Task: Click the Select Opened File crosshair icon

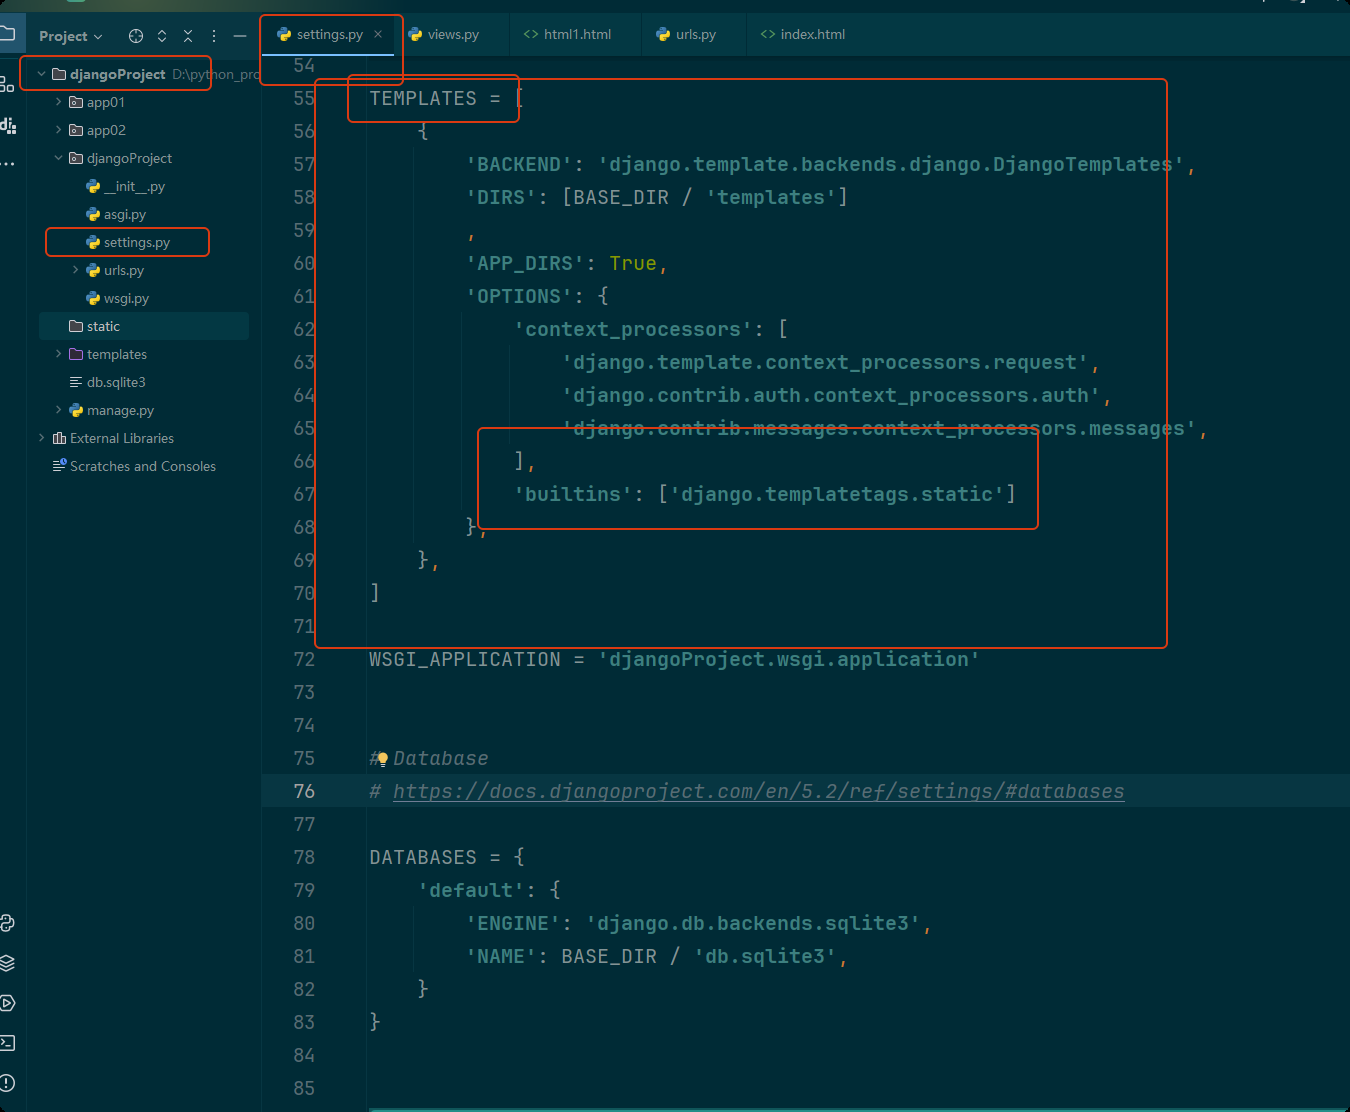Action: pos(136,36)
